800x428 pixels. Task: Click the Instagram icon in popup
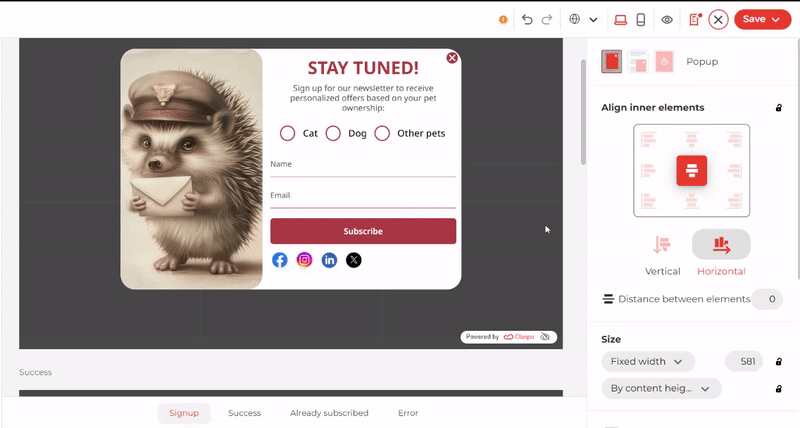coord(304,260)
